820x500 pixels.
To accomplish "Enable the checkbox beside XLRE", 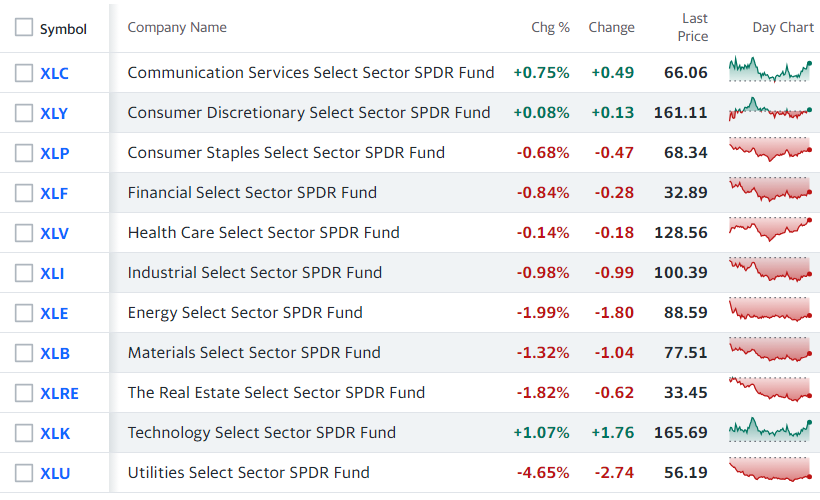I will (24, 393).
